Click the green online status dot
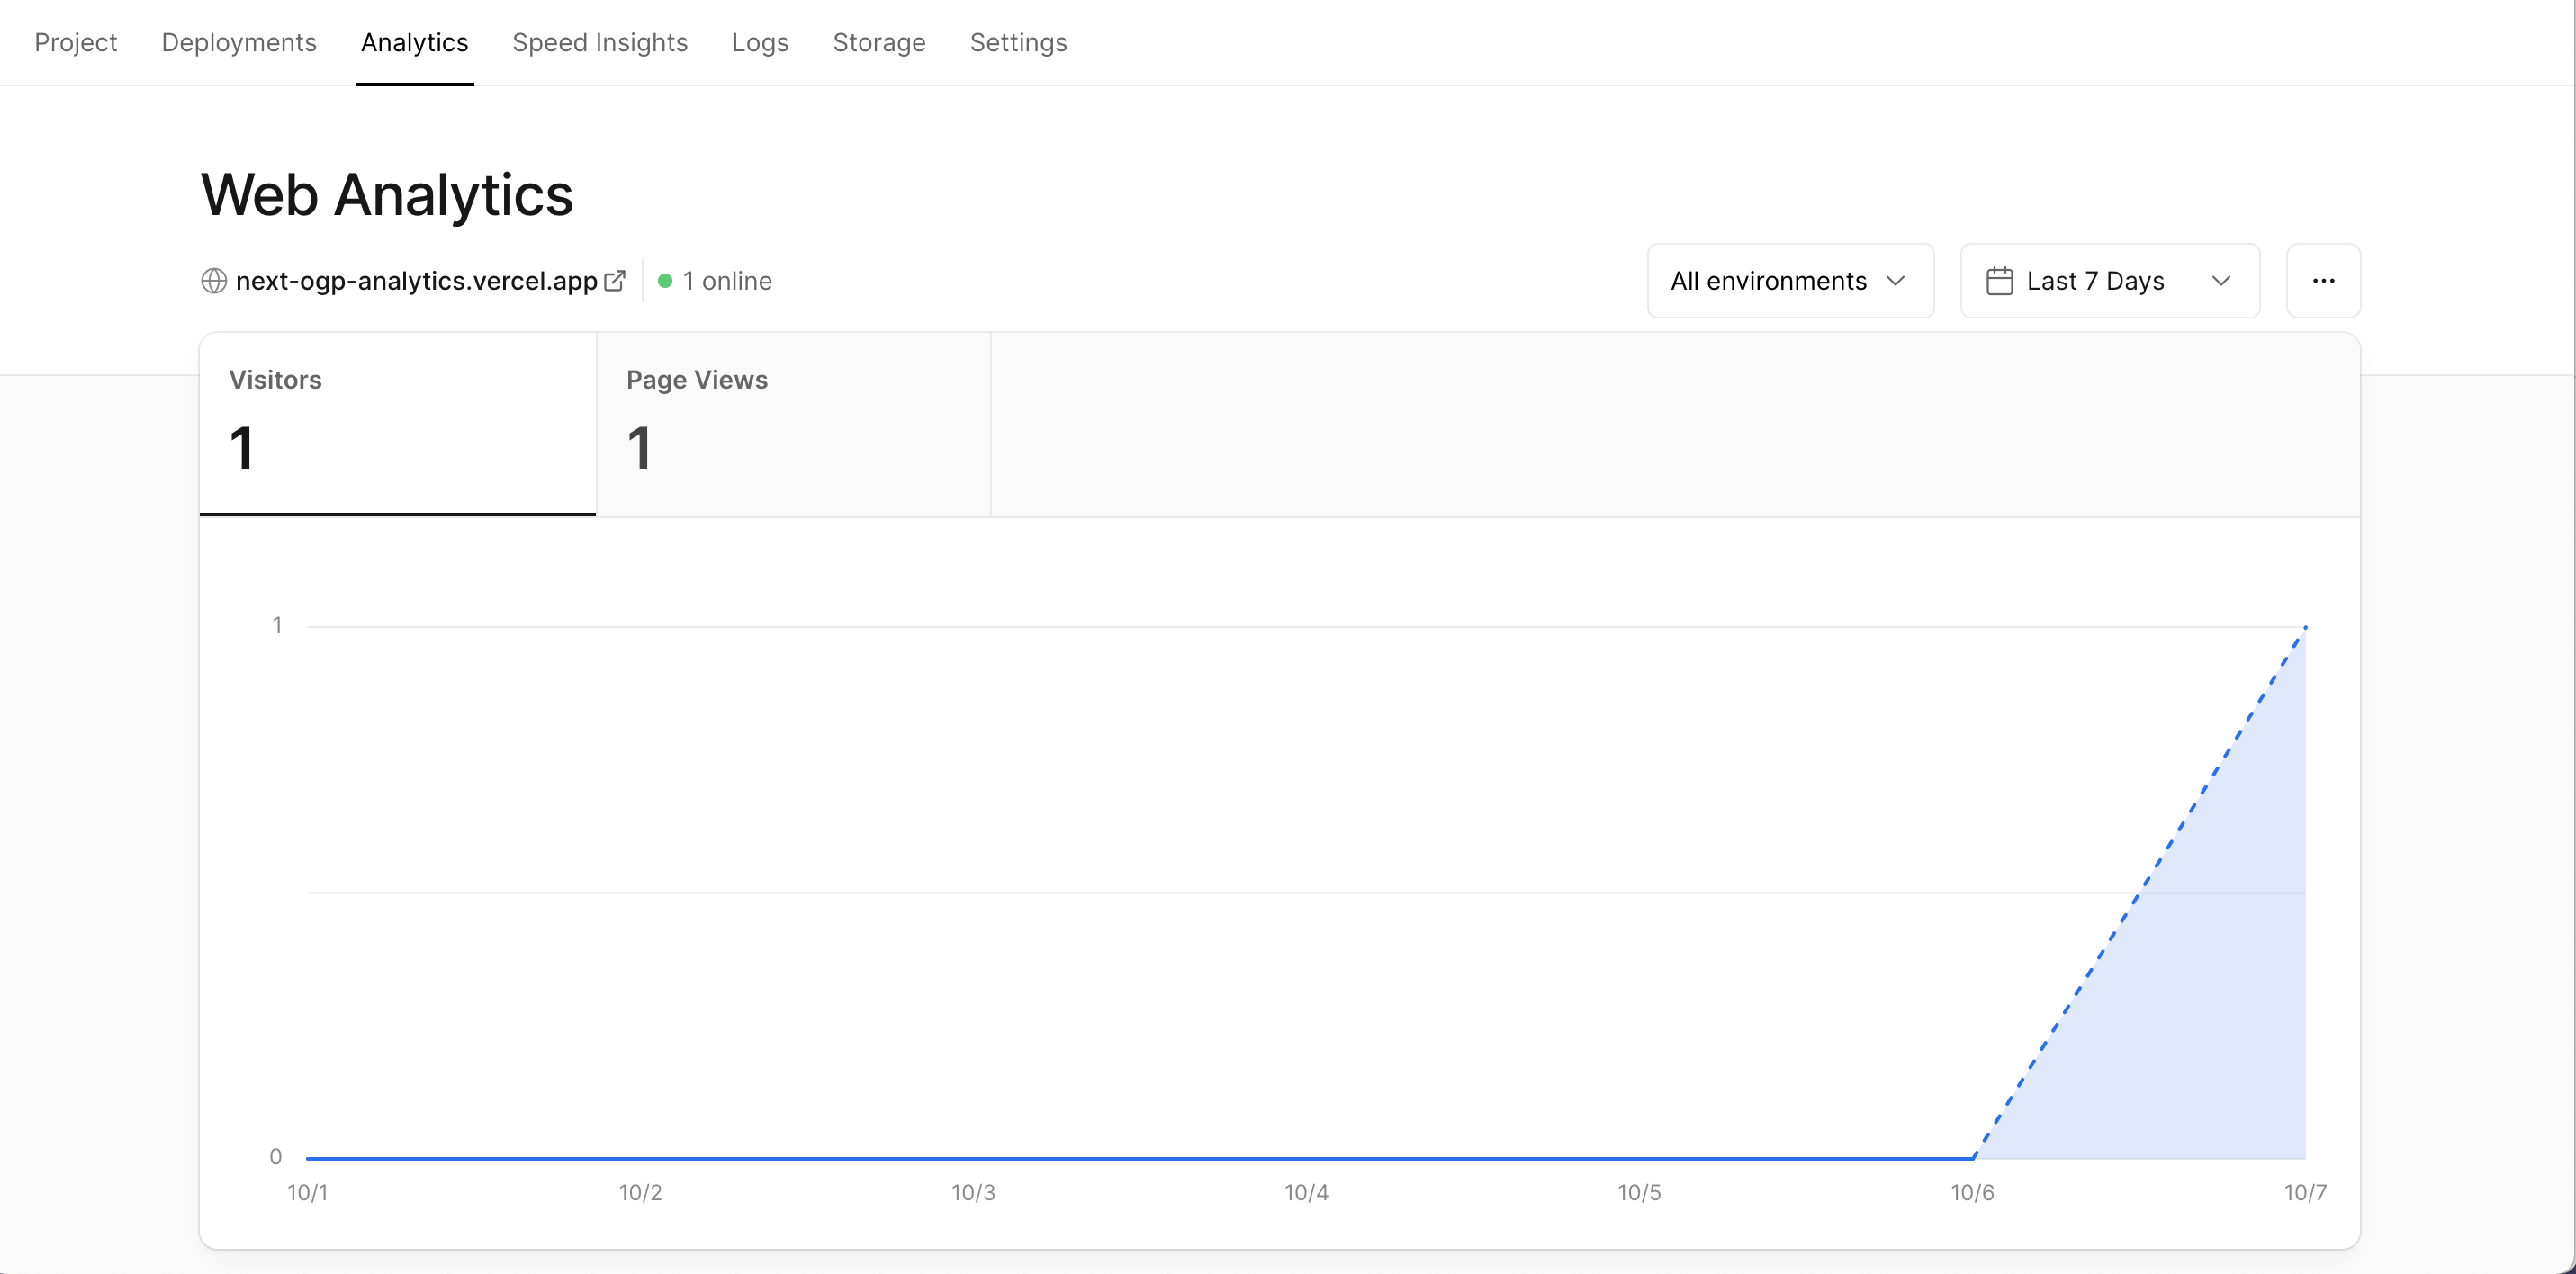 (665, 281)
